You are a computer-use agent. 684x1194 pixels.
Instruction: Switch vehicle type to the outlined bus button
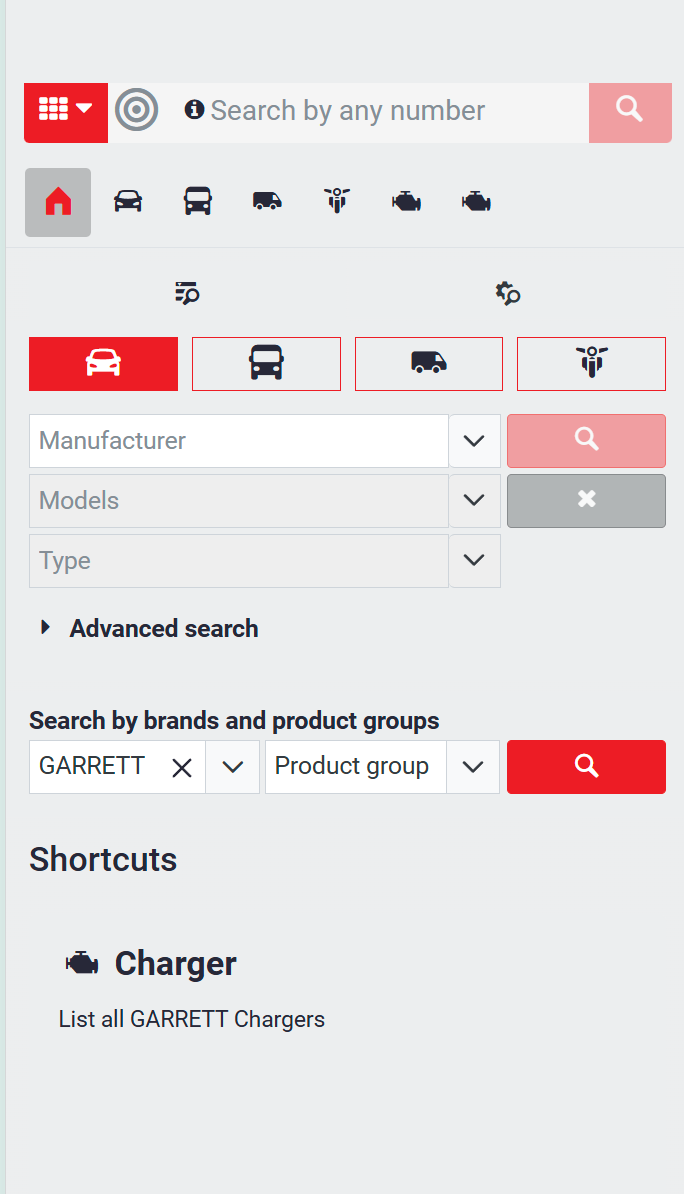tap(266, 363)
